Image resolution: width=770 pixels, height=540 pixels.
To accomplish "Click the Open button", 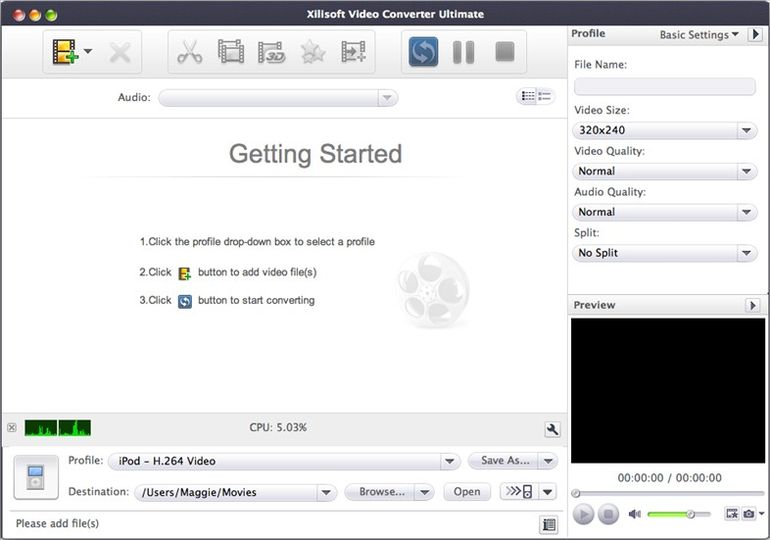I will 467,491.
